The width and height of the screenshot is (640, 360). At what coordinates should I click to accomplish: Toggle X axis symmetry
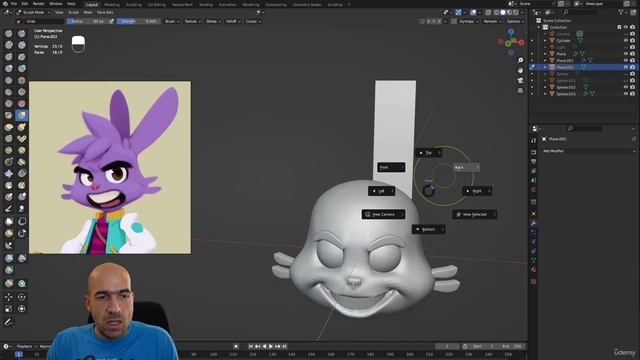point(429,21)
